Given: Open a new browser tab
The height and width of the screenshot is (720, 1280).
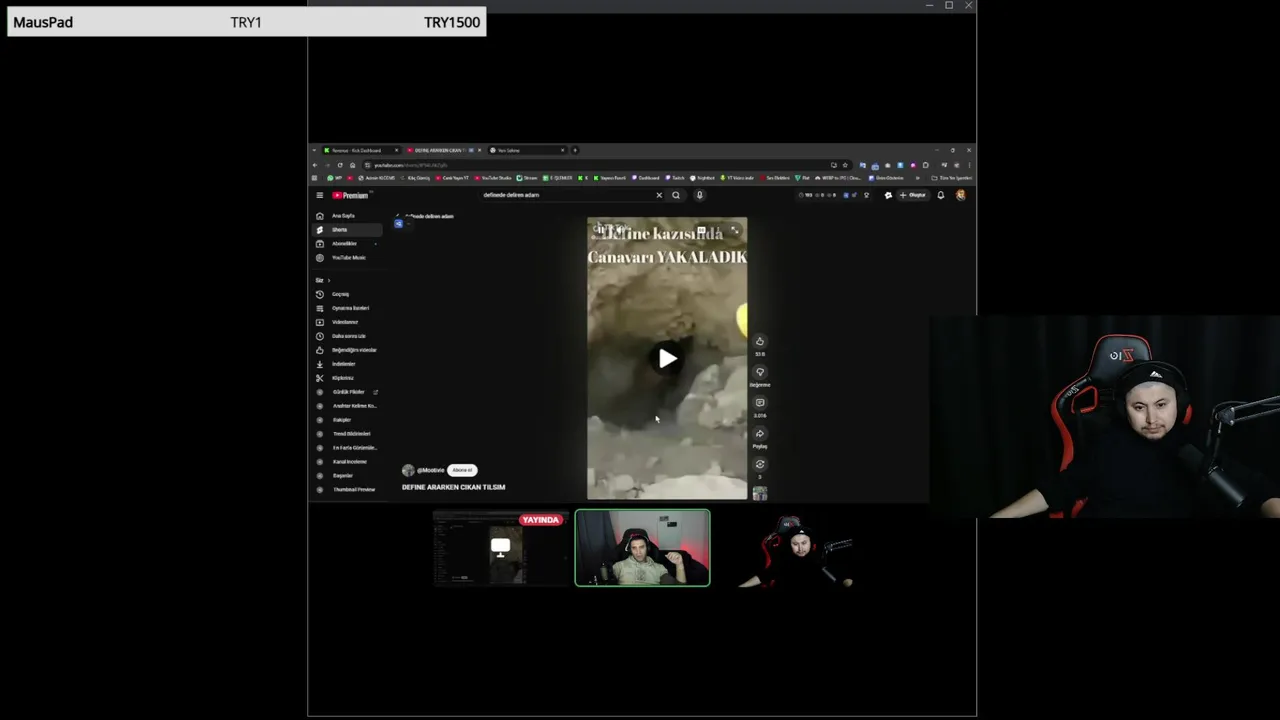Looking at the screenshot, I should point(575,150).
